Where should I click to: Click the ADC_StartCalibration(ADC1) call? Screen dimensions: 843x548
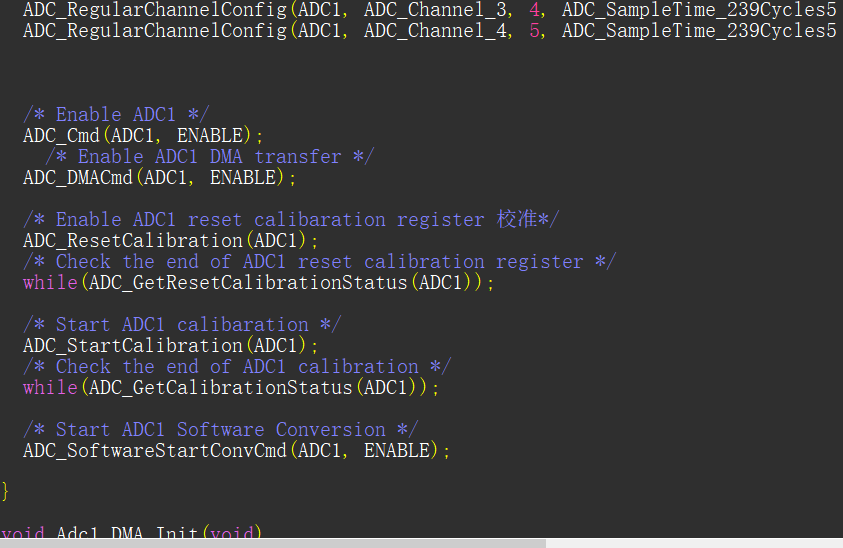click(170, 345)
